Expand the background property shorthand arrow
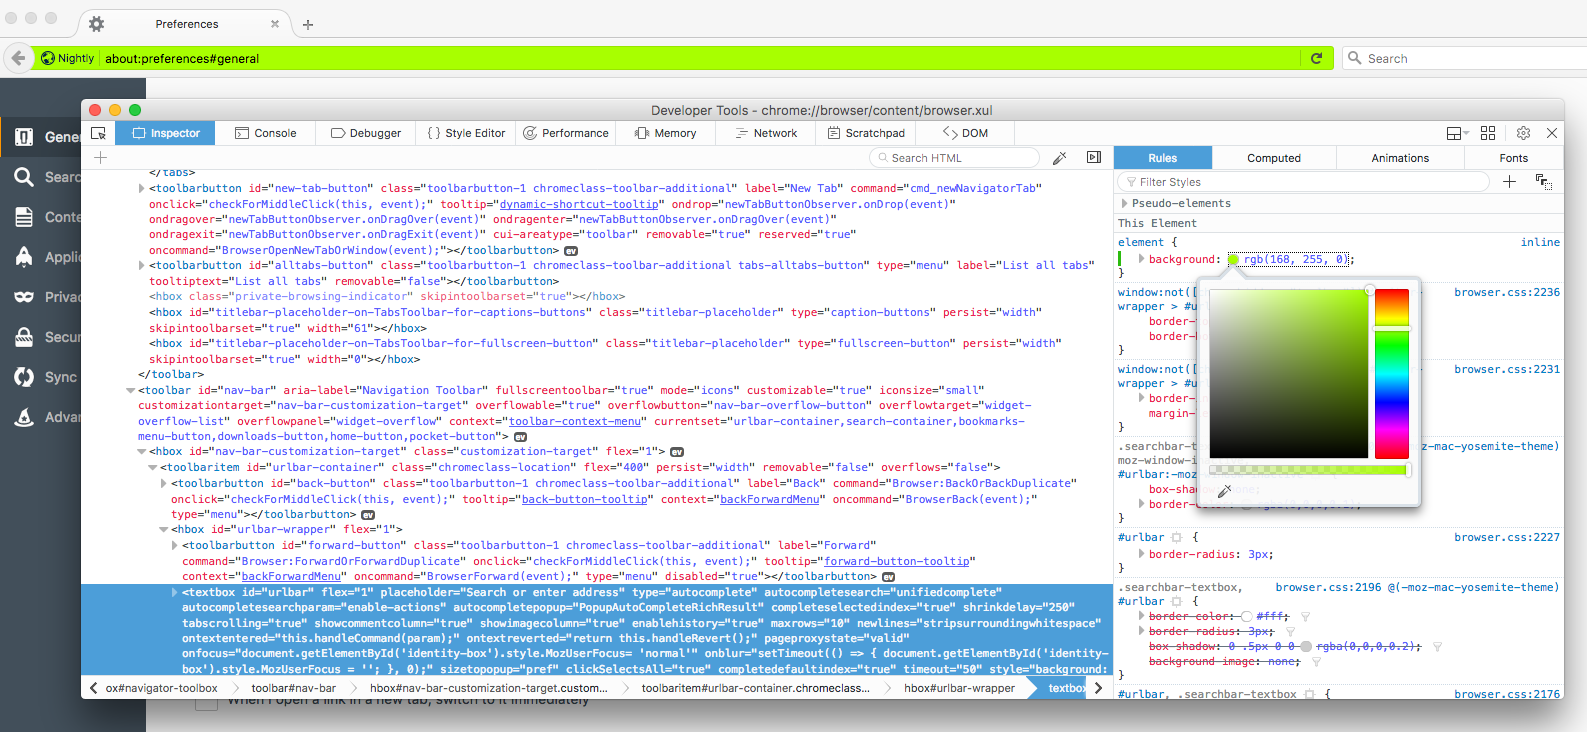Screen dimensions: 1587x732 (1141, 259)
